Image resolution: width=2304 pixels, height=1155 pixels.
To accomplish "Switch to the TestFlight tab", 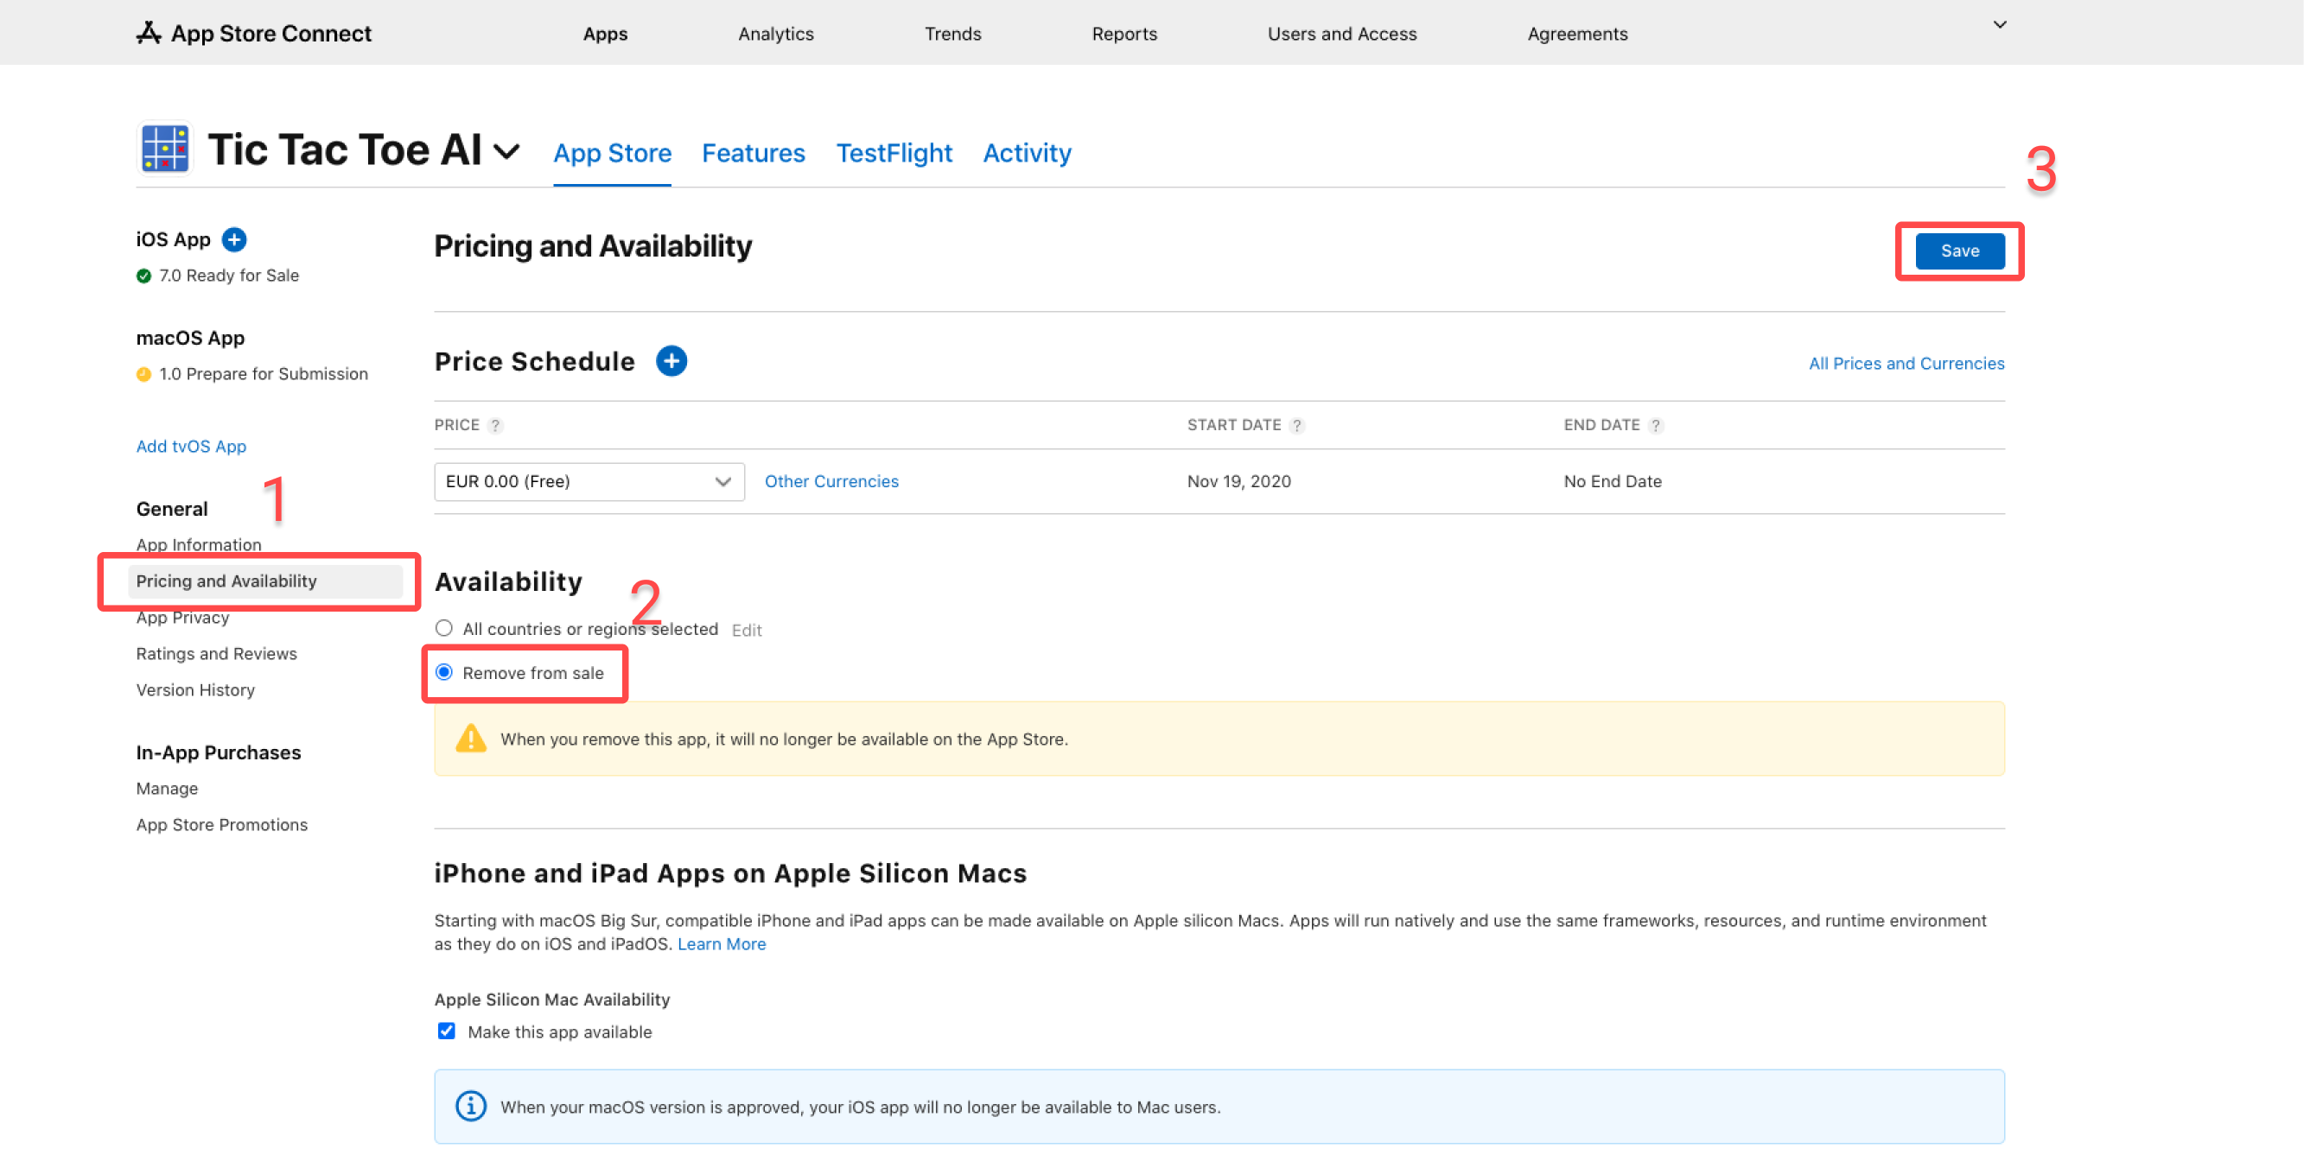I will tap(893, 153).
